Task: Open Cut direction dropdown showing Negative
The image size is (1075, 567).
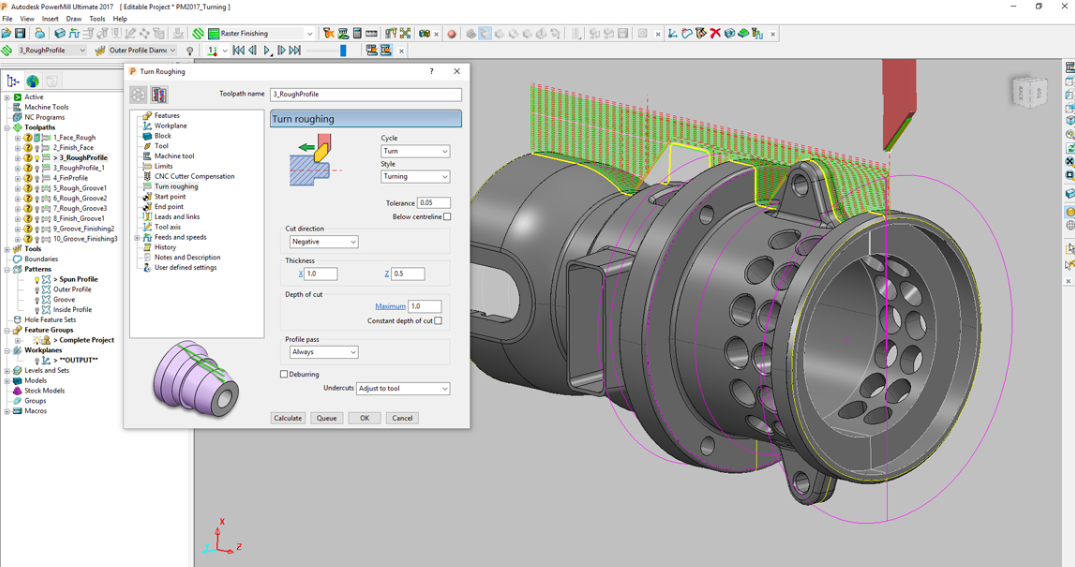Action: [x=324, y=242]
